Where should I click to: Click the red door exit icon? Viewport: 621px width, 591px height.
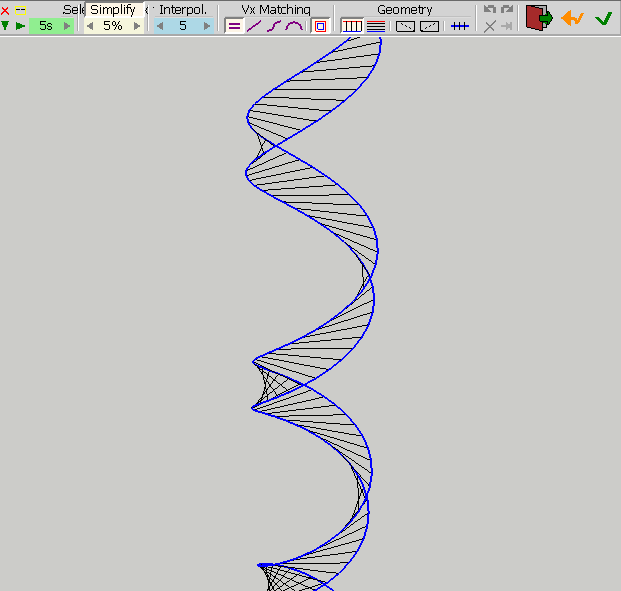[539, 17]
